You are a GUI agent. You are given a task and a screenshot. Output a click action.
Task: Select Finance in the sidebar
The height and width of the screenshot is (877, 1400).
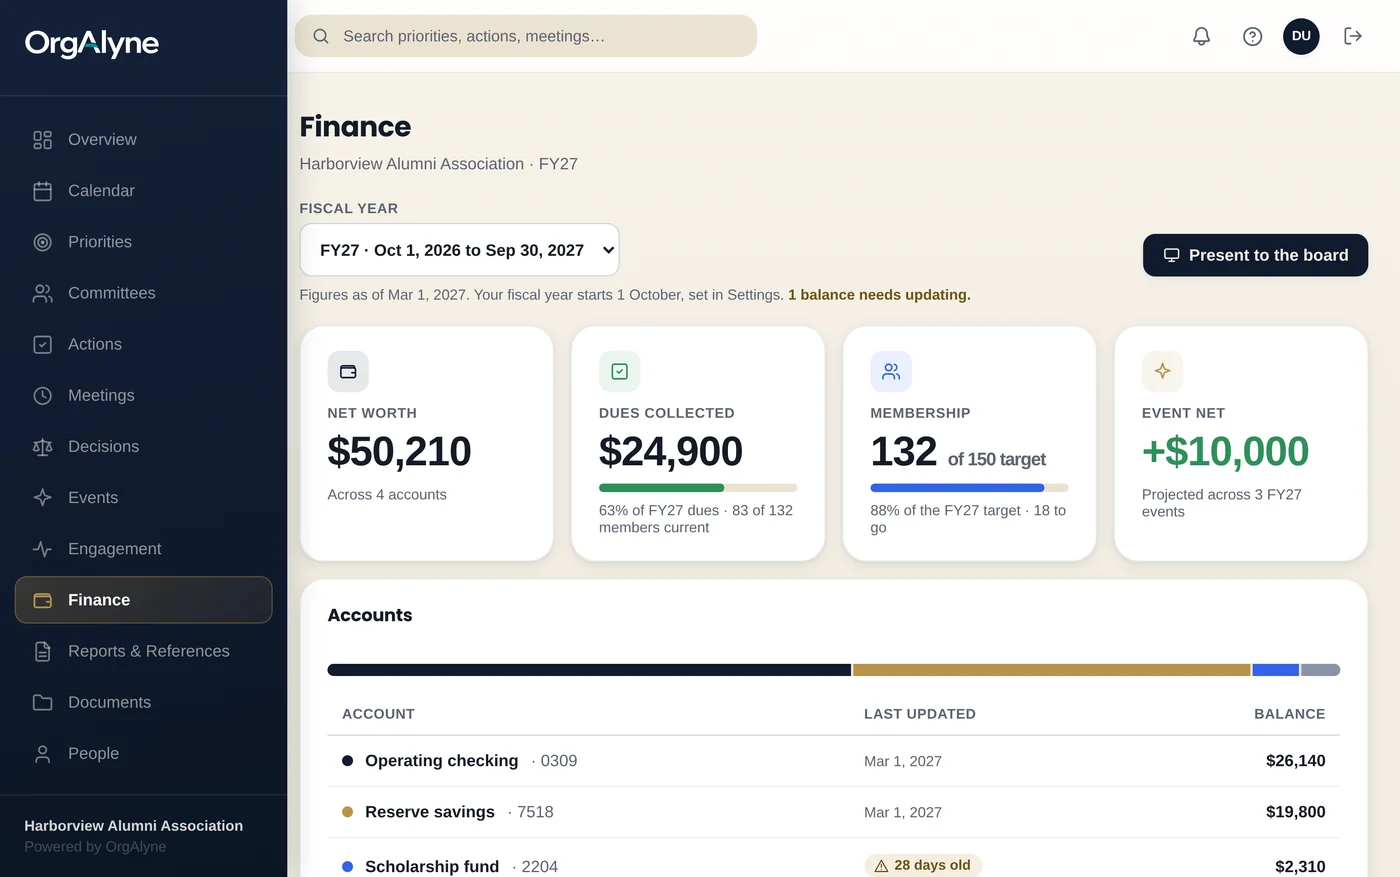click(x=143, y=600)
